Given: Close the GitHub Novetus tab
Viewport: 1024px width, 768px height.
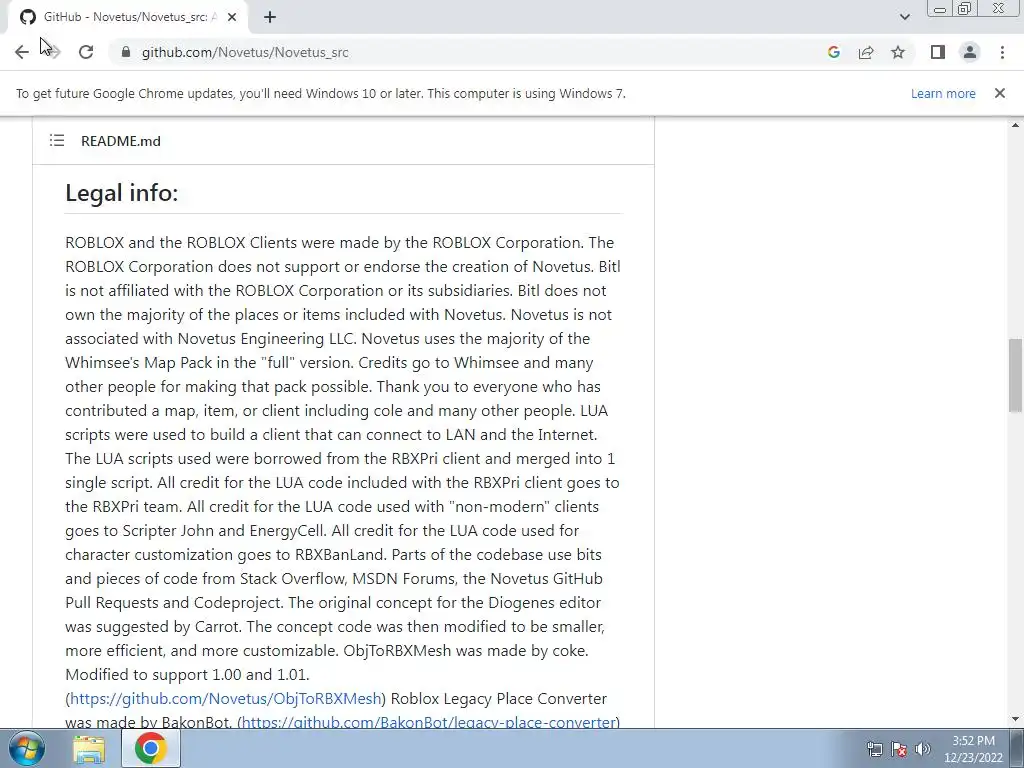Looking at the screenshot, I should tap(232, 17).
